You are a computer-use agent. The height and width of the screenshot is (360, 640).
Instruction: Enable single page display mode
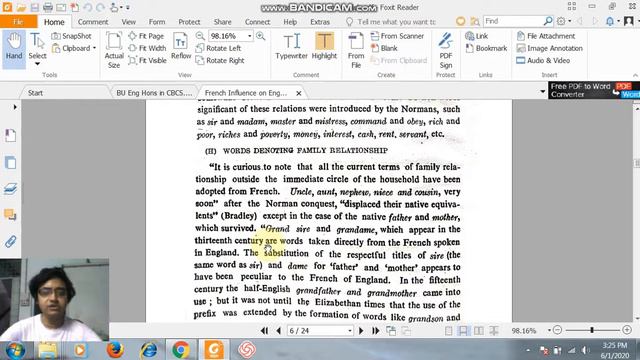[449, 331]
